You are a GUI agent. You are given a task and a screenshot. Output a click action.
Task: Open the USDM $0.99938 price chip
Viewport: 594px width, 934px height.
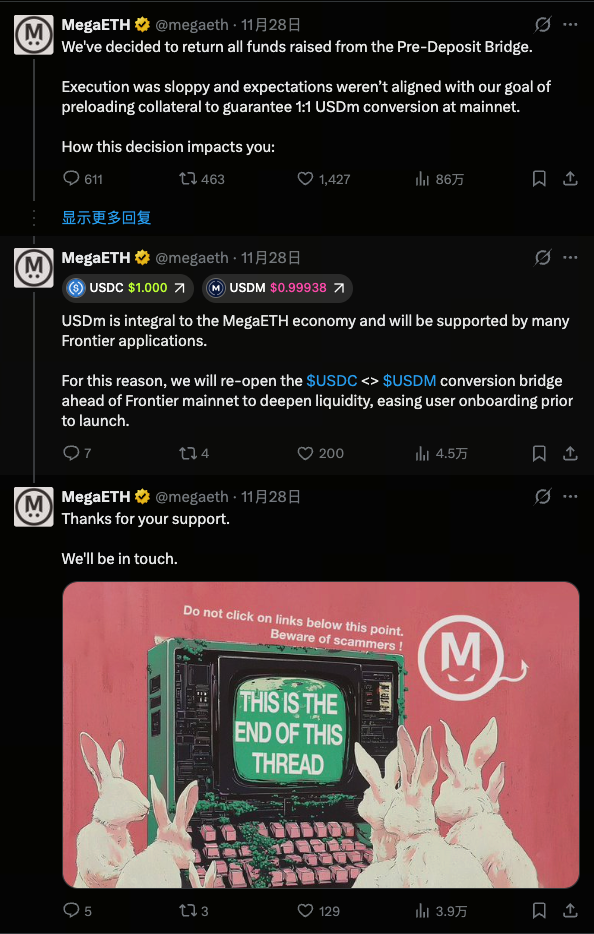(x=277, y=288)
